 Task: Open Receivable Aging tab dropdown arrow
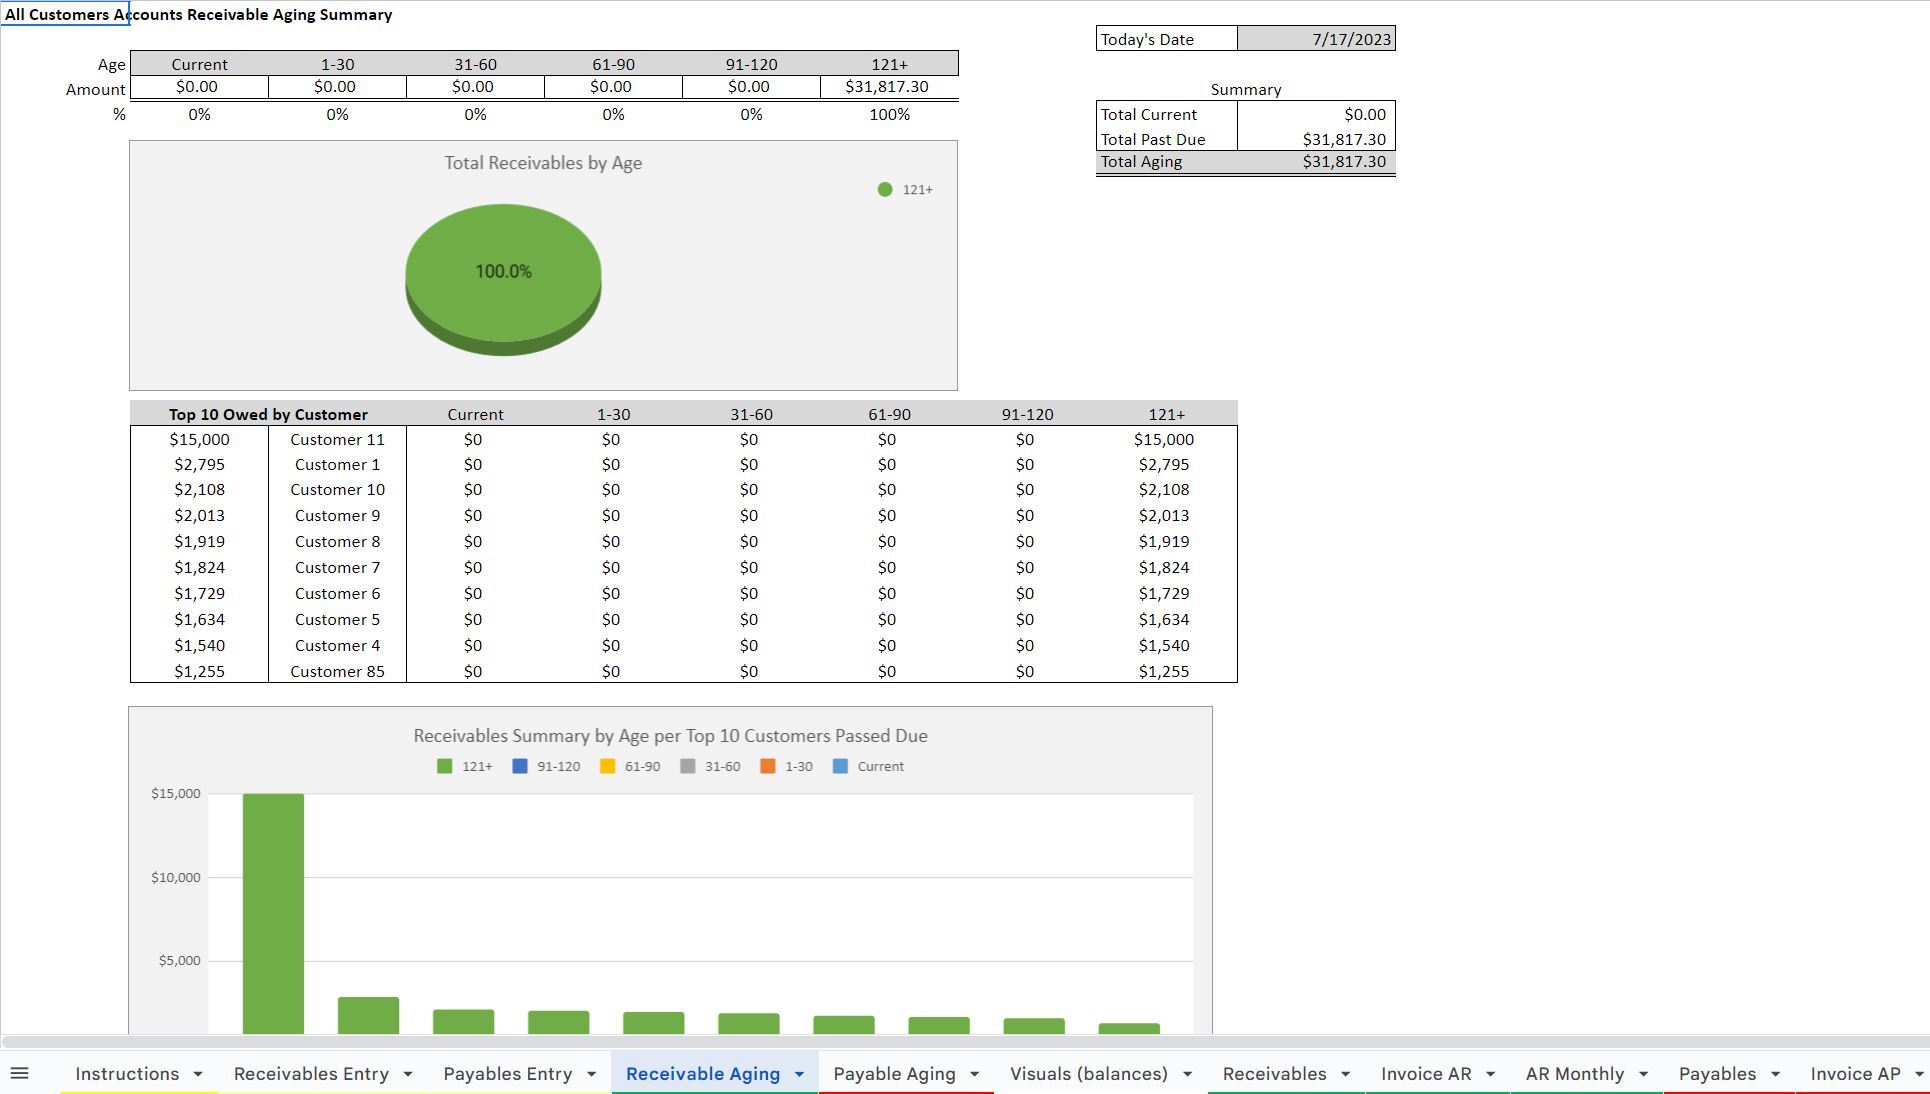[799, 1075]
